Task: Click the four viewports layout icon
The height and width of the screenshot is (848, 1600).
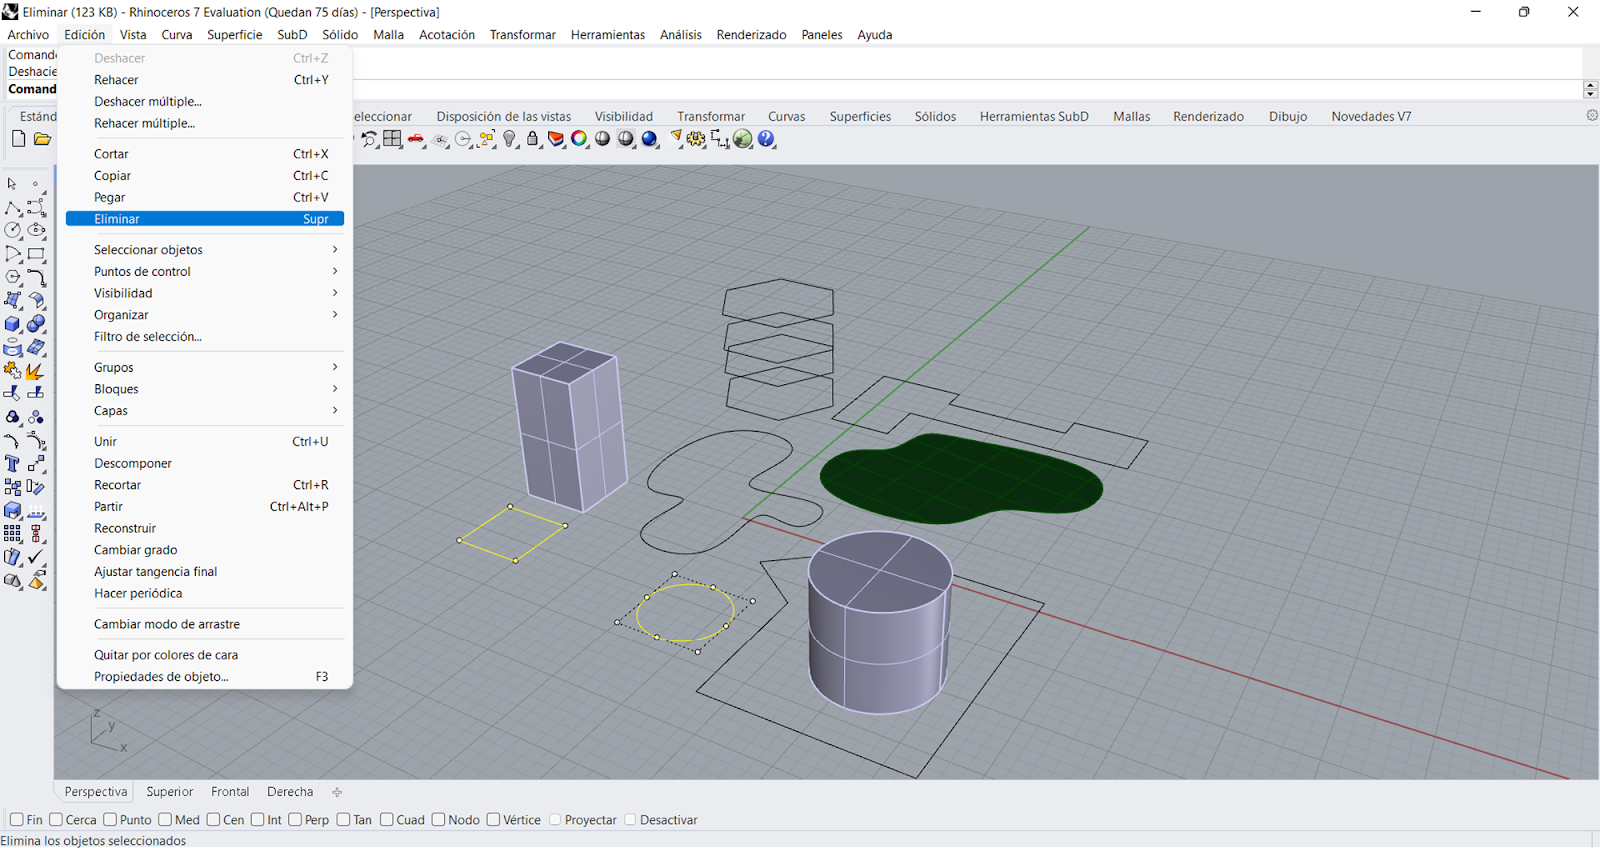Action: pyautogui.click(x=392, y=139)
